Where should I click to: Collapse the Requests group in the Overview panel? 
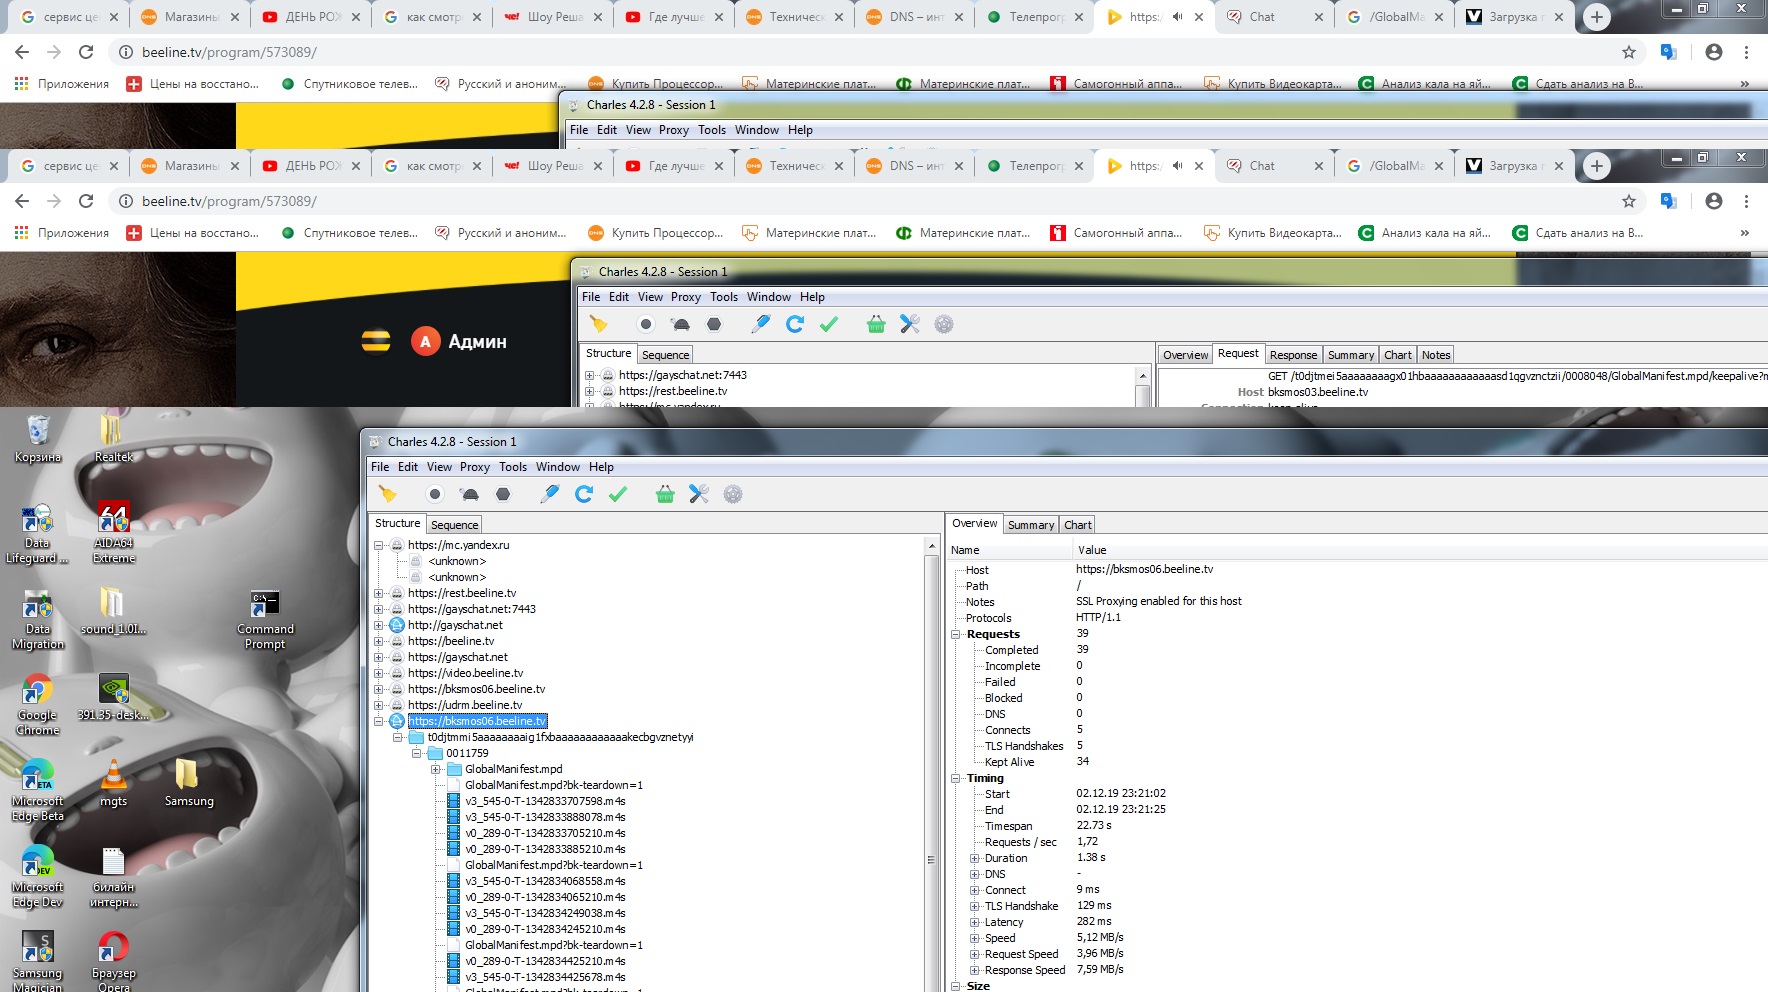point(956,634)
